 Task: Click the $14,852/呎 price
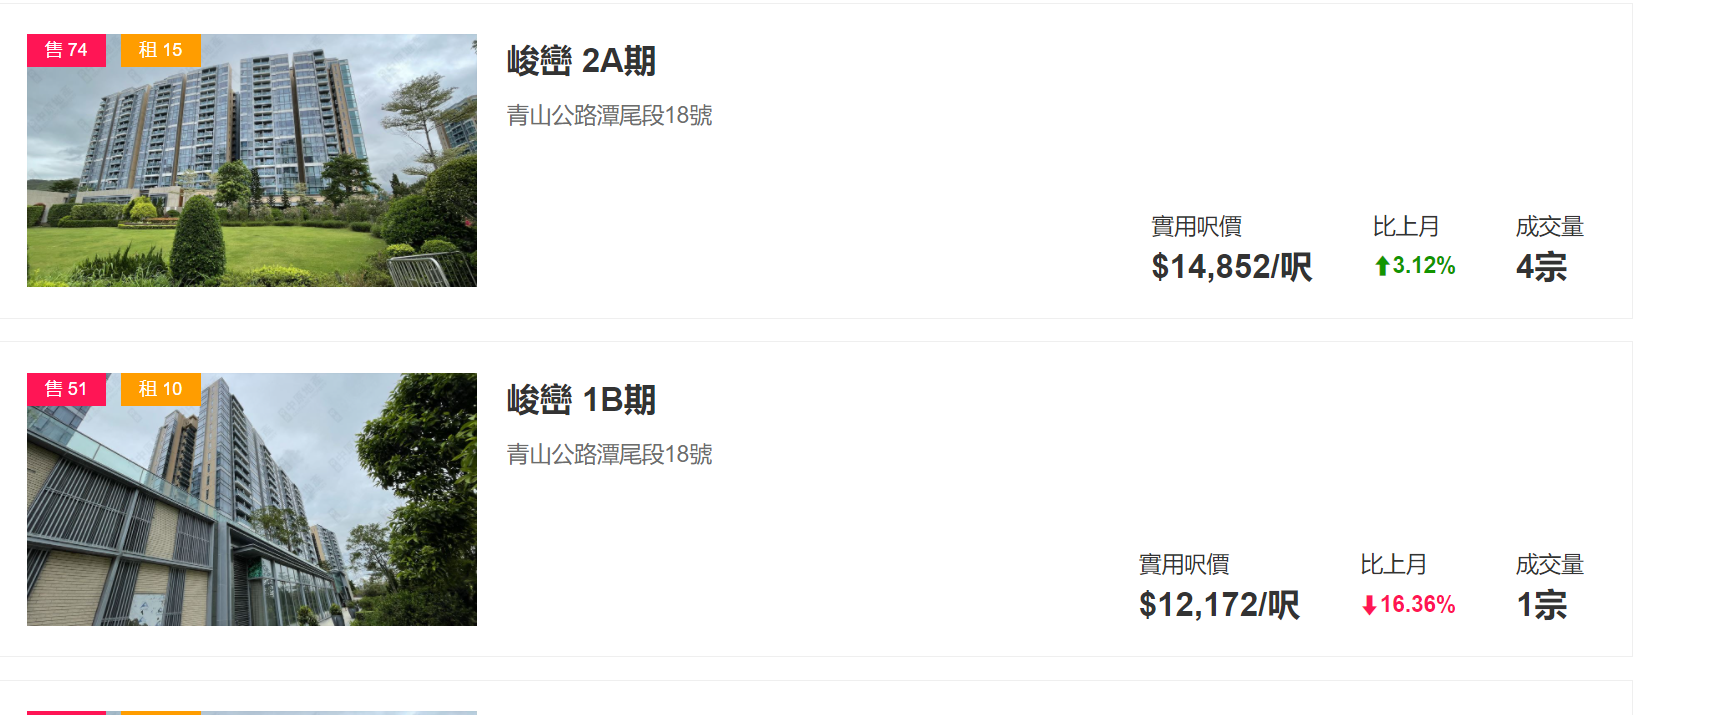[1231, 267]
